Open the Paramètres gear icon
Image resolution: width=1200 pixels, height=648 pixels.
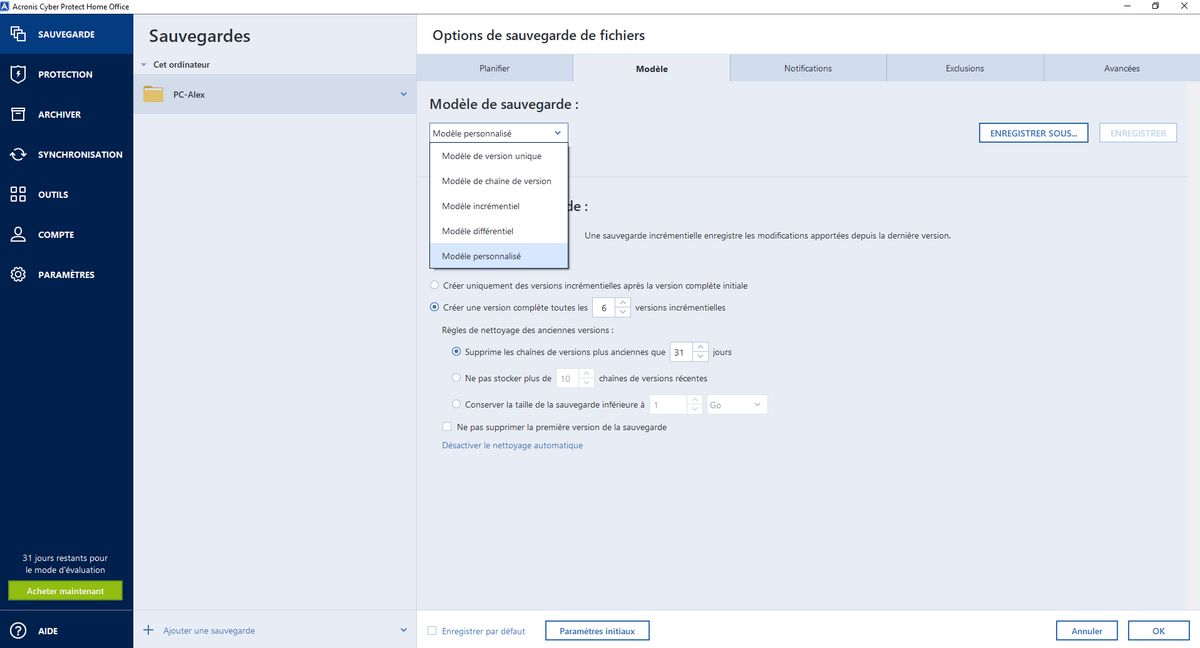click(x=18, y=274)
